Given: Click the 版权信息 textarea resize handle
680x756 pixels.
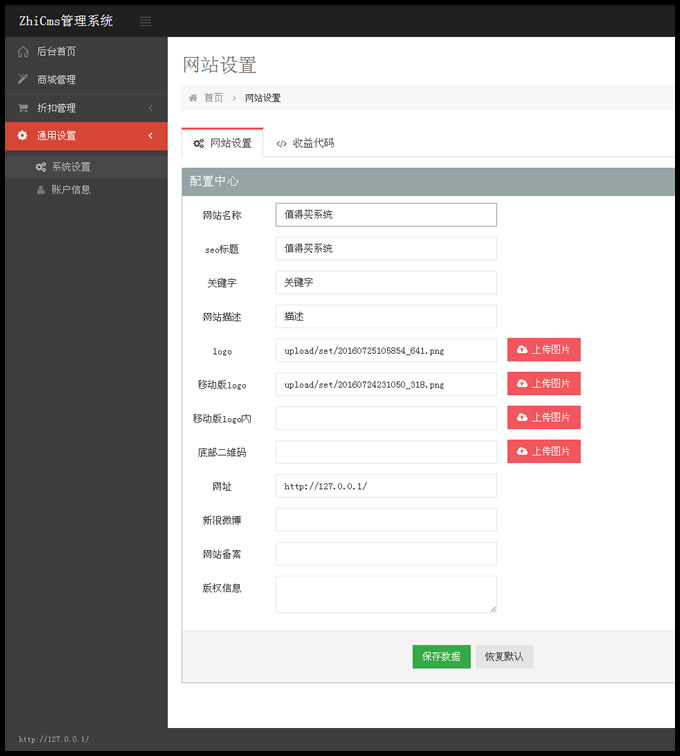Looking at the screenshot, I should pyautogui.click(x=493, y=609).
